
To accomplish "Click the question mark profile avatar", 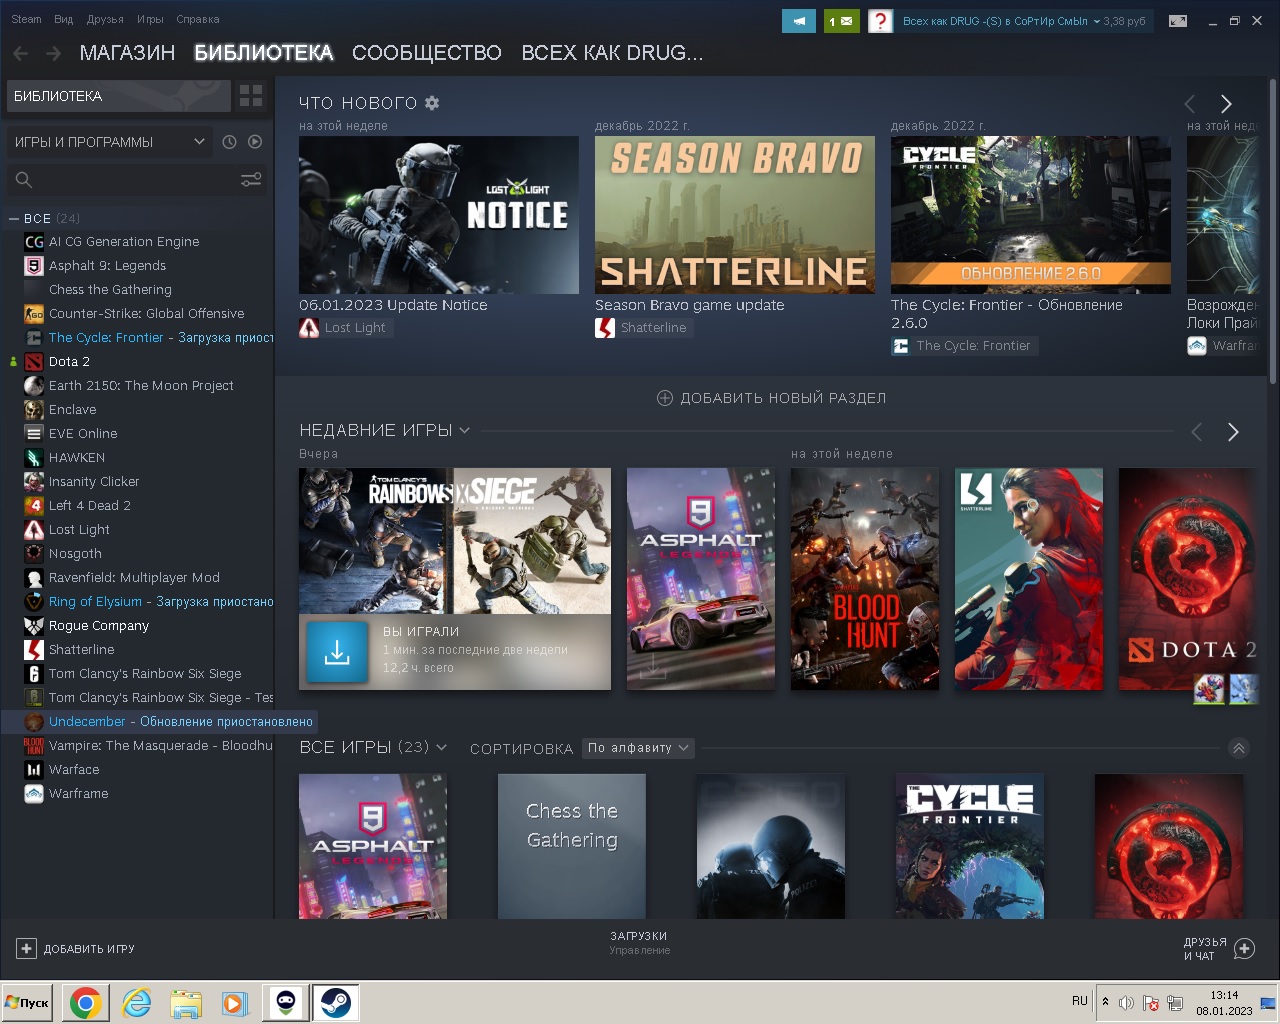I will 880,20.
